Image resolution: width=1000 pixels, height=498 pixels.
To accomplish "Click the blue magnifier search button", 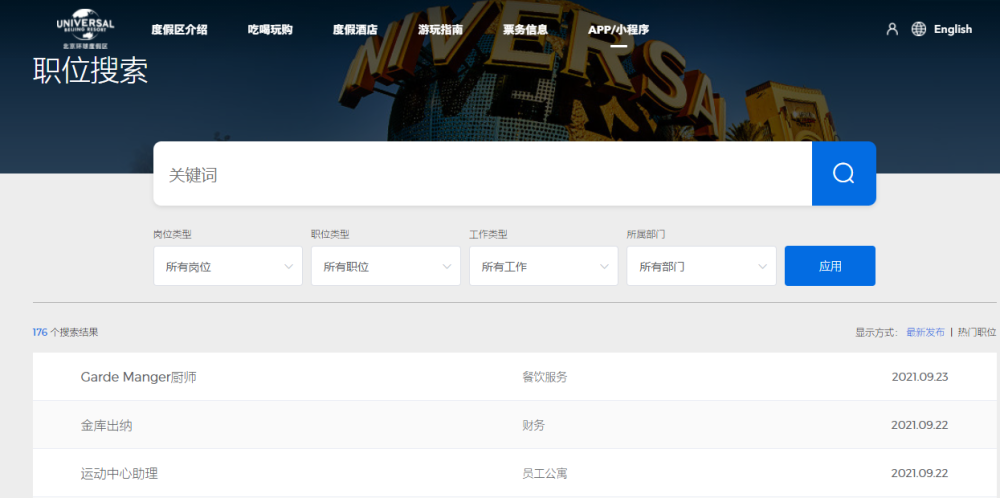I will click(x=844, y=173).
